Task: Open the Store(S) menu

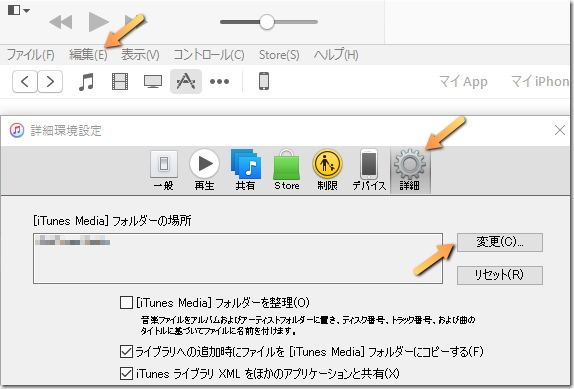Action: click(279, 55)
